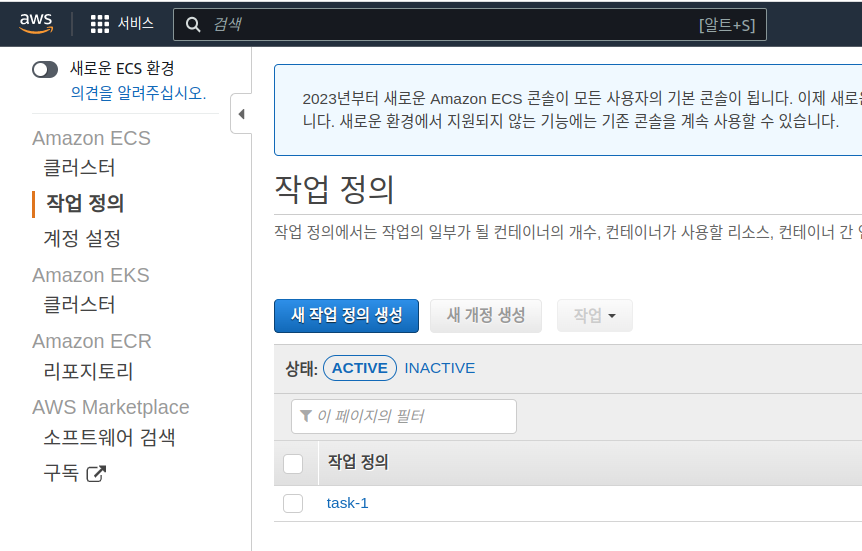Open the AWS logo home link
862x551 pixels.
36,24
